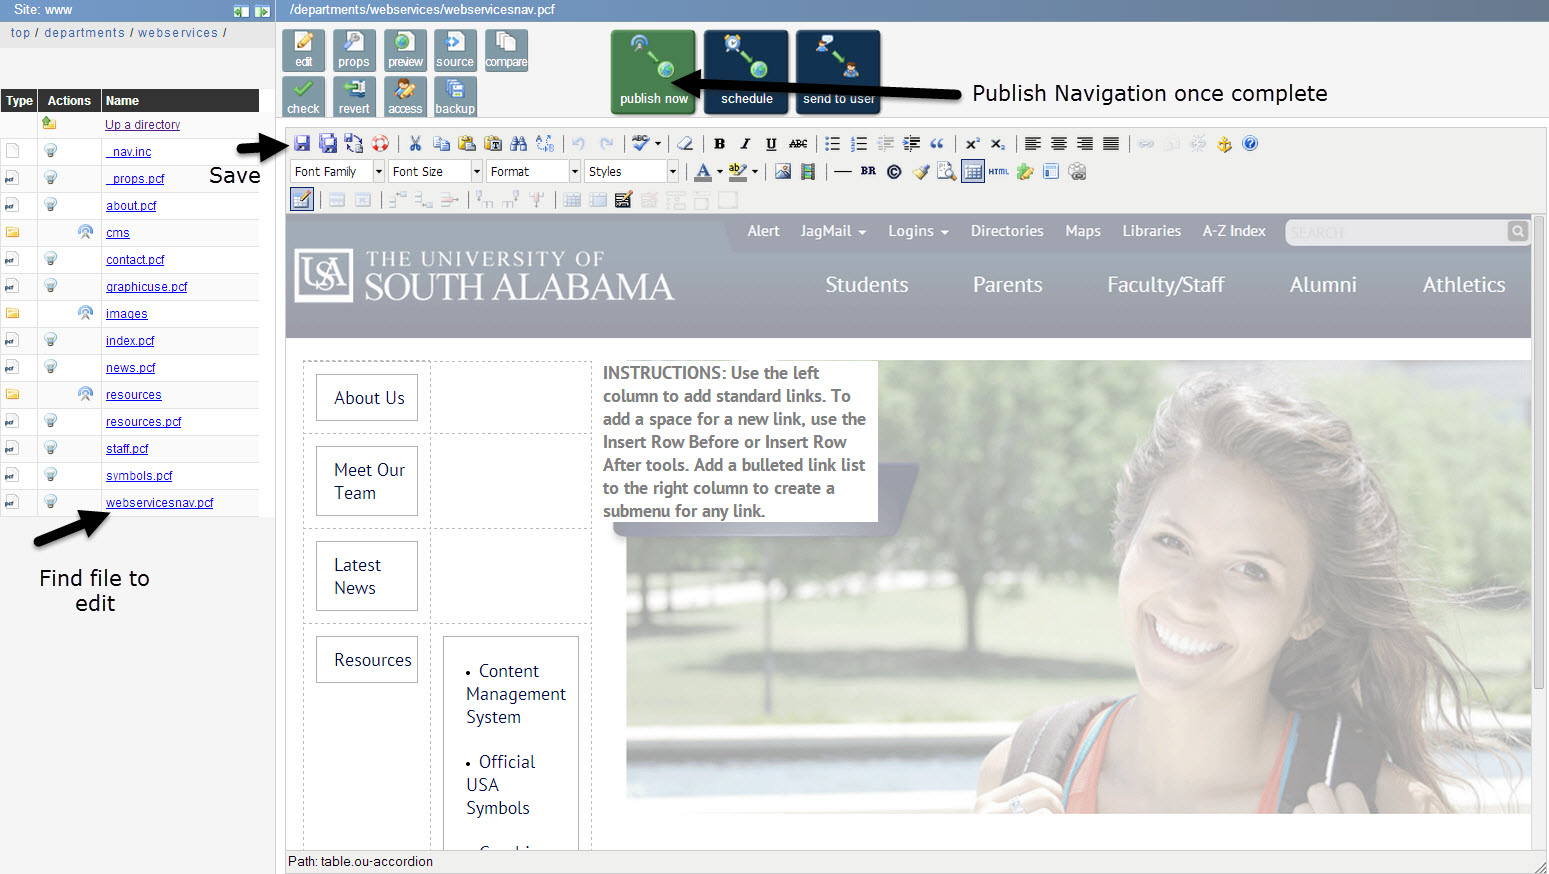Click the Spell check icon
1549x874 pixels.
[x=640, y=143]
